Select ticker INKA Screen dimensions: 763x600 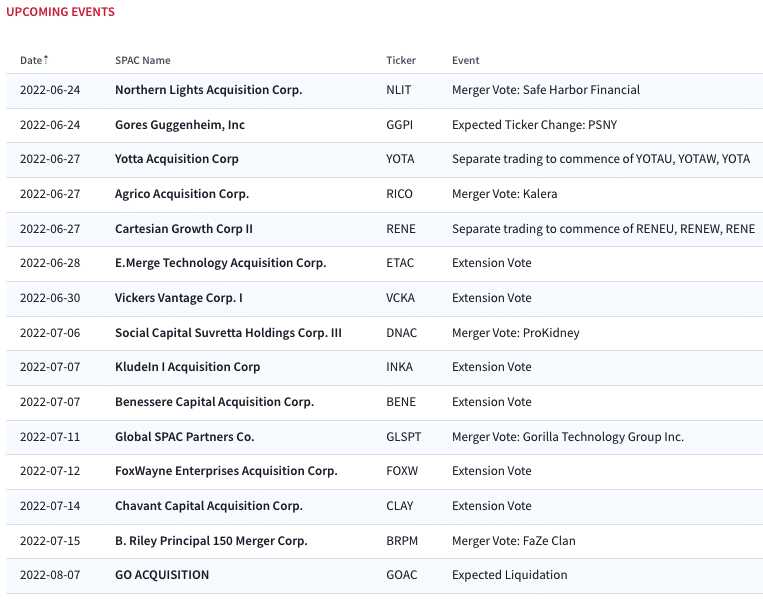[400, 367]
